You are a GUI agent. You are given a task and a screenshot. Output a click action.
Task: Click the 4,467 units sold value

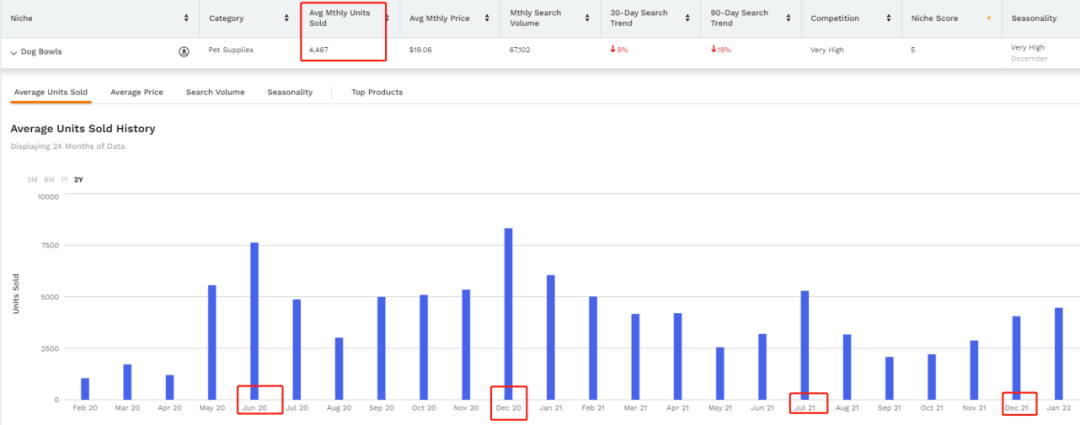tap(319, 50)
